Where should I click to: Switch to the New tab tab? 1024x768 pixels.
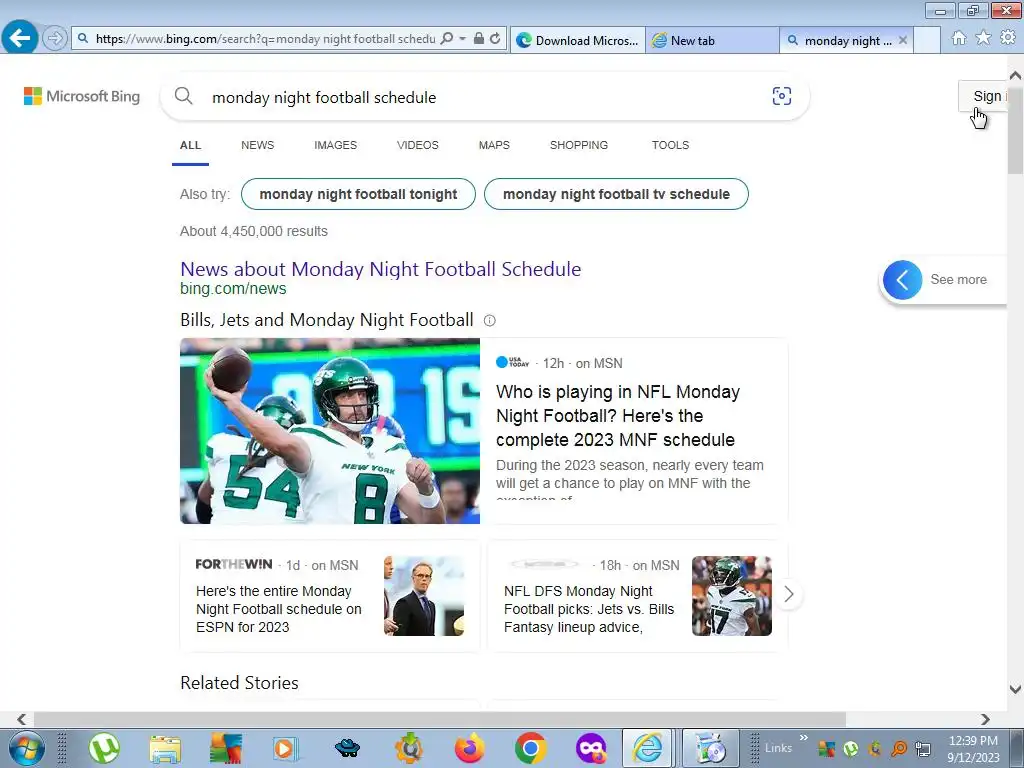coord(712,40)
